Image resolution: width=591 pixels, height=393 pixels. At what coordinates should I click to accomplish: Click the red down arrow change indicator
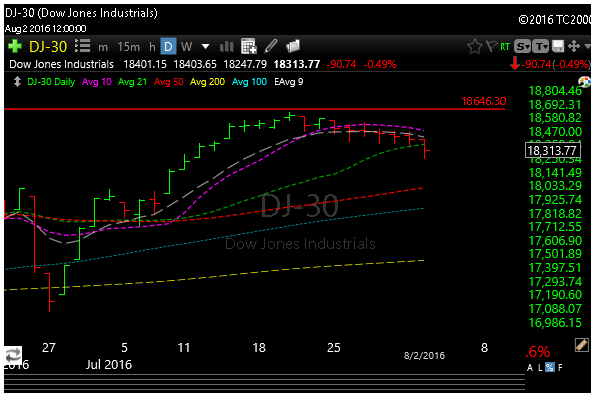pyautogui.click(x=514, y=64)
